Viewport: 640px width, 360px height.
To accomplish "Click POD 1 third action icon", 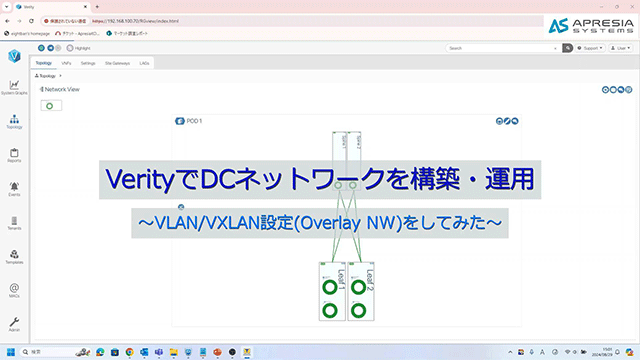I will coord(515,121).
